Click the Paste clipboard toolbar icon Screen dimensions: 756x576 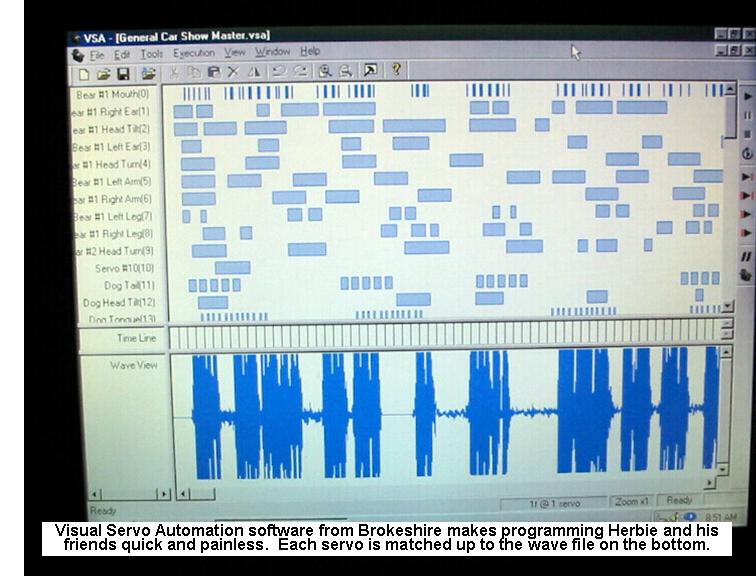coord(213,72)
